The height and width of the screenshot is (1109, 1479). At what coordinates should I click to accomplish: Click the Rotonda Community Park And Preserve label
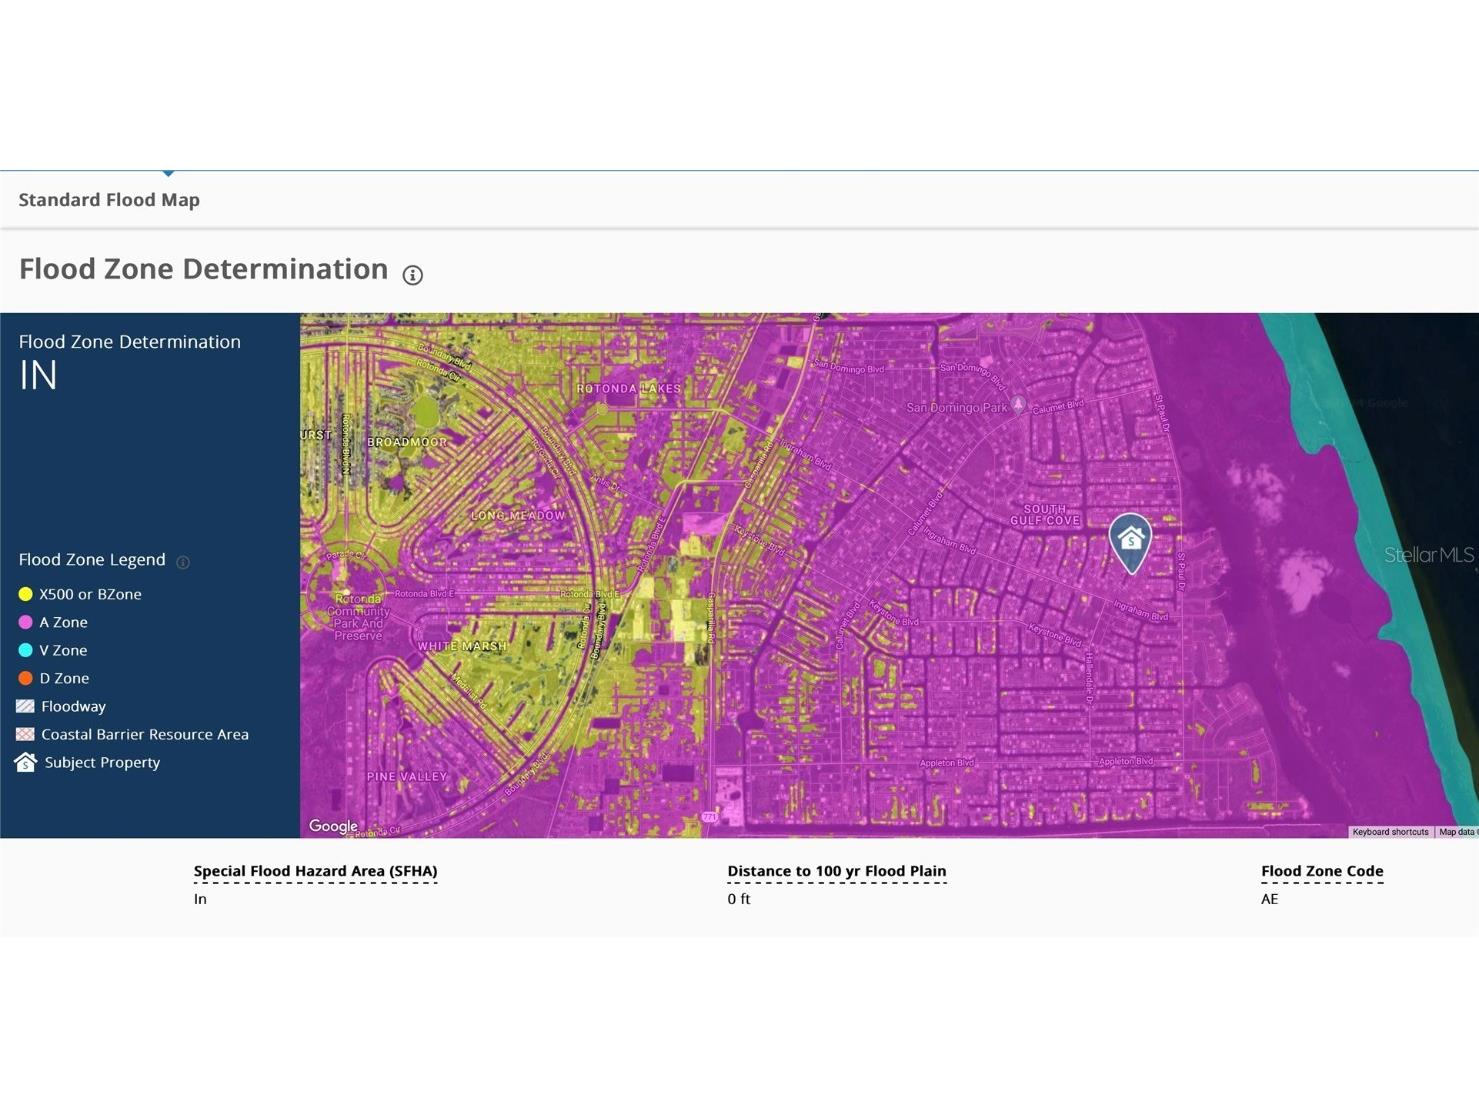click(x=358, y=617)
